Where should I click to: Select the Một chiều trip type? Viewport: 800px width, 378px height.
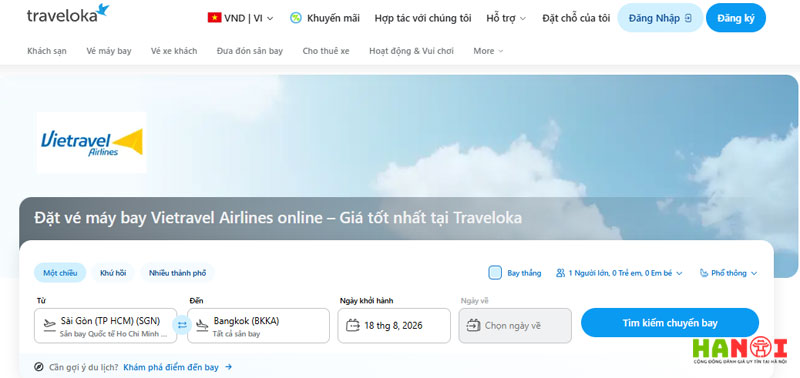coord(60,273)
